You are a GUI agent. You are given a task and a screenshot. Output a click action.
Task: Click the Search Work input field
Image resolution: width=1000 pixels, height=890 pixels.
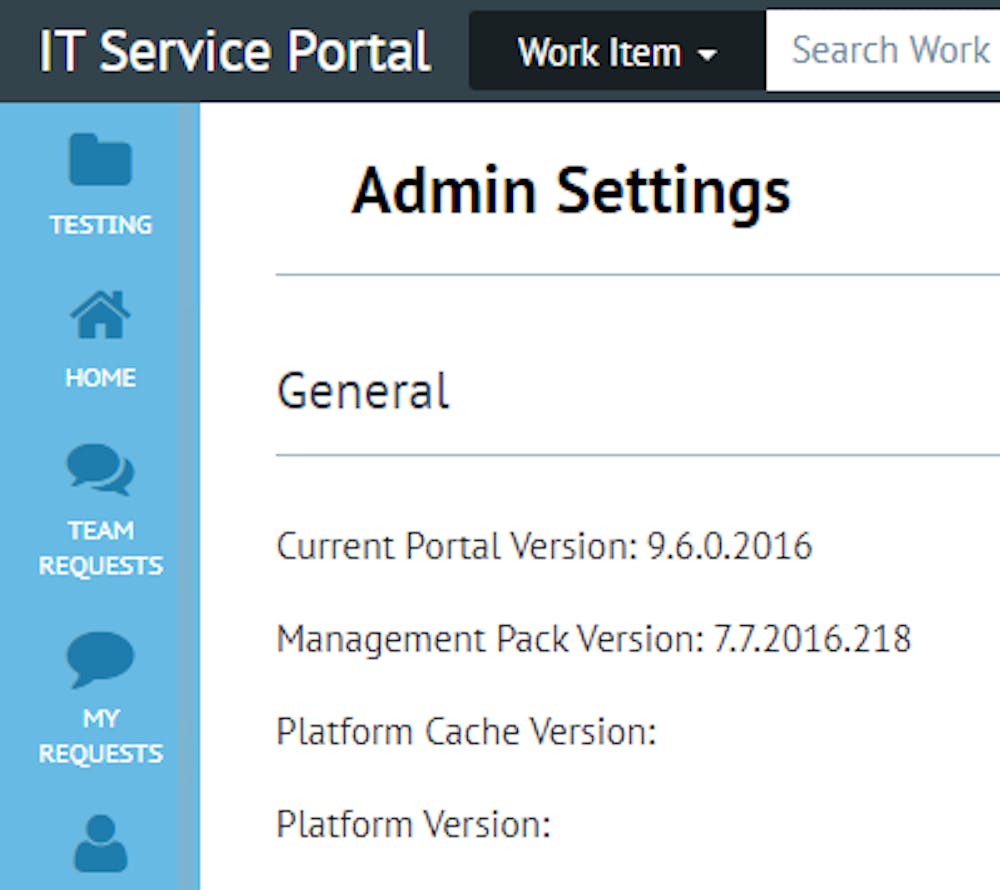click(890, 49)
